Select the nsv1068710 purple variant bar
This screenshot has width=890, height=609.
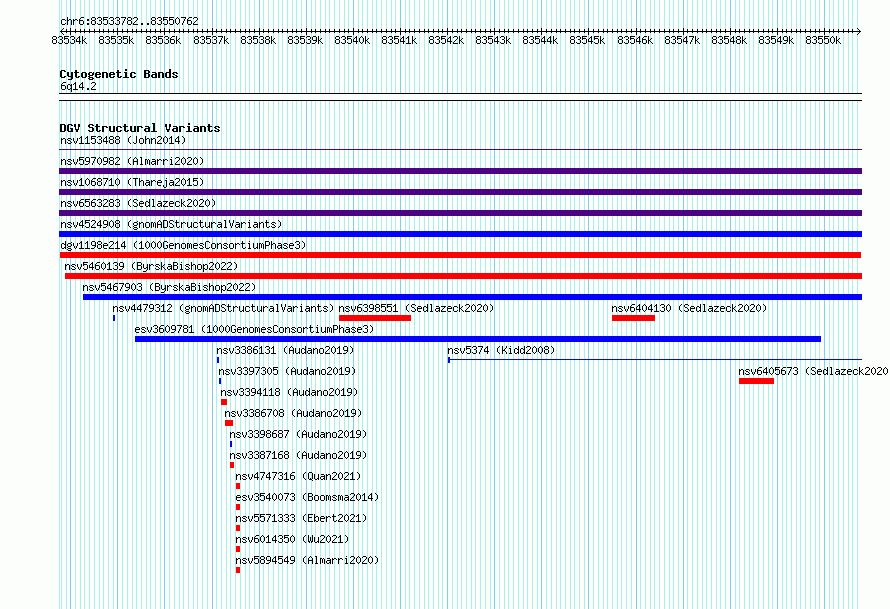point(460,192)
